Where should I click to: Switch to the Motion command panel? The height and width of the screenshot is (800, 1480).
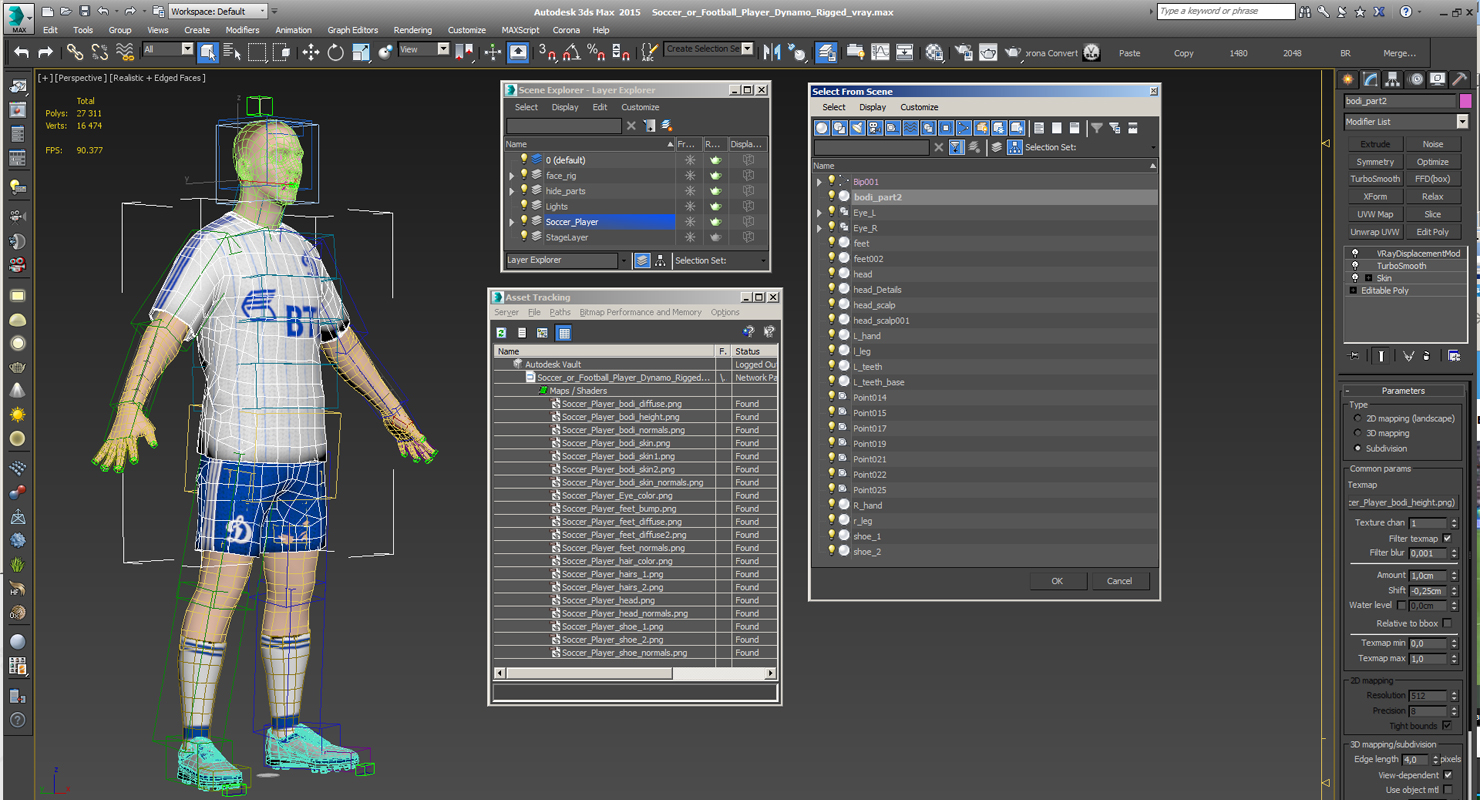point(1416,79)
